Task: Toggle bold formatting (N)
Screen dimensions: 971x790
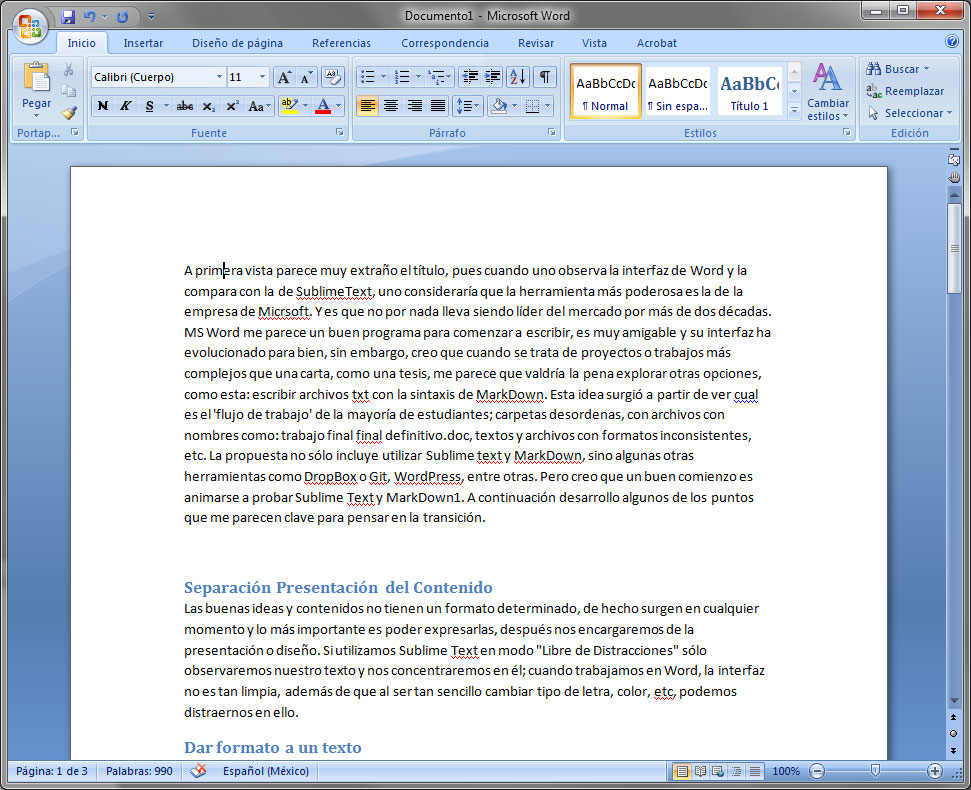Action: 103,106
